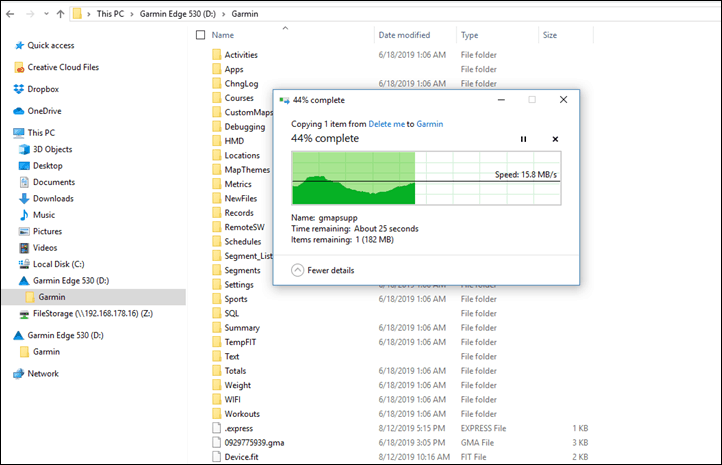Select the WIFI folder
The height and width of the screenshot is (465, 722).
[x=233, y=400]
